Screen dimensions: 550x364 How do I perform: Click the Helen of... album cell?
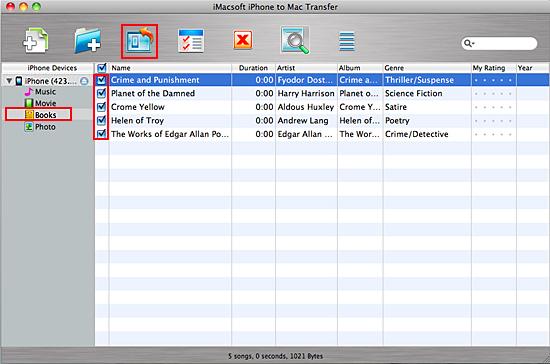359,120
